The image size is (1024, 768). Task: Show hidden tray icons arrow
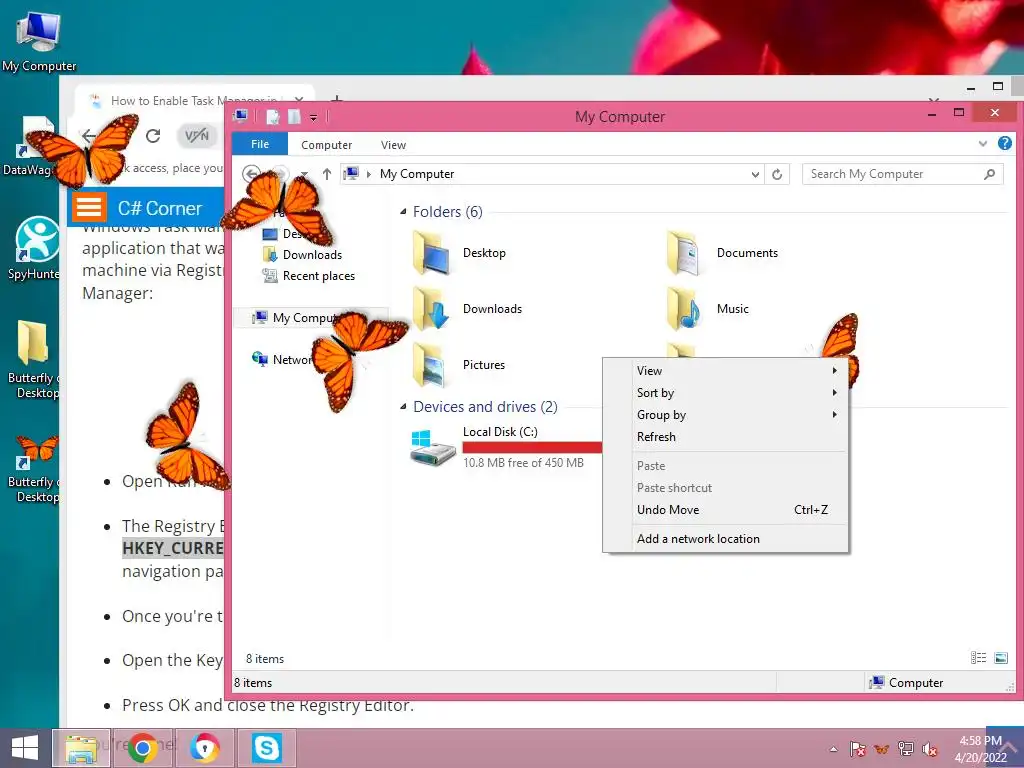coord(833,749)
